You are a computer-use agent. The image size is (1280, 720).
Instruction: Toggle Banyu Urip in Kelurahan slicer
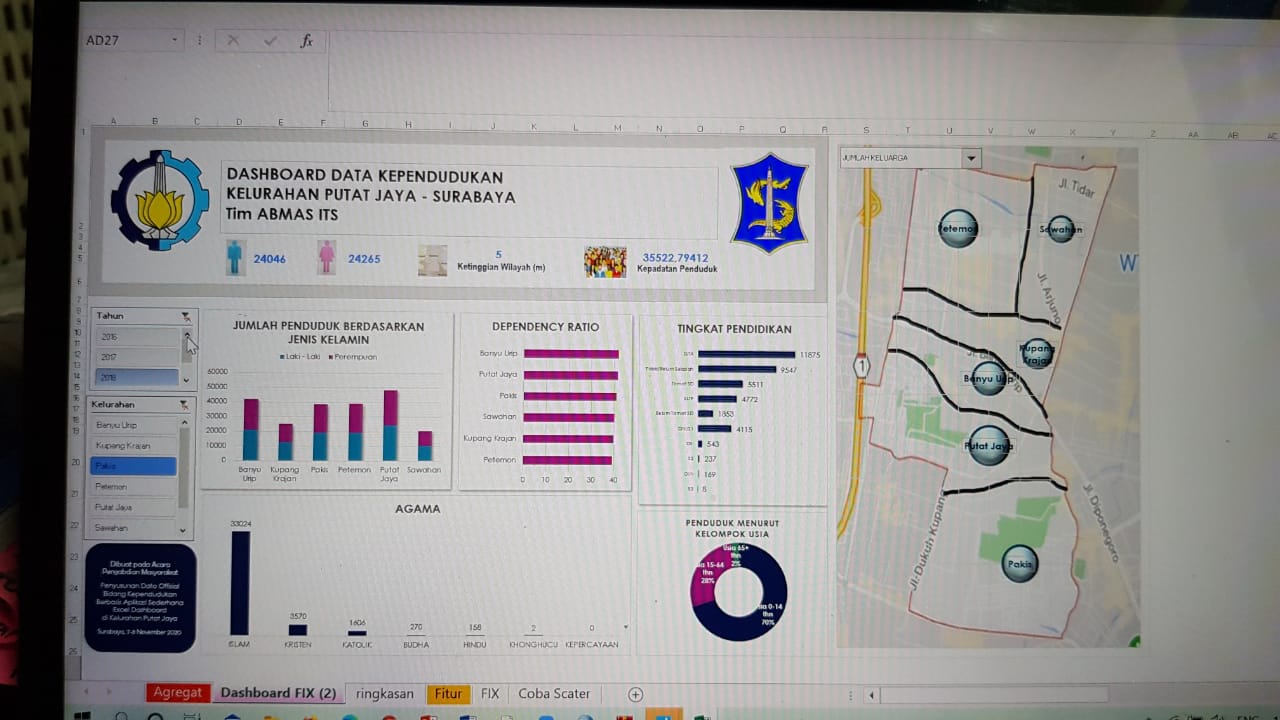[133, 425]
